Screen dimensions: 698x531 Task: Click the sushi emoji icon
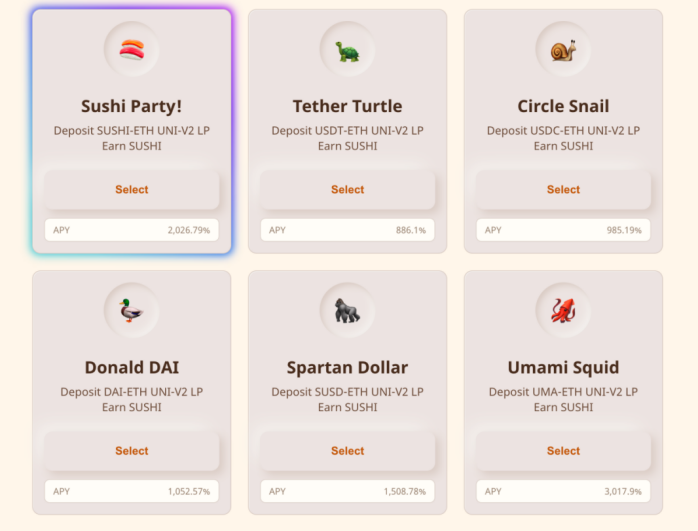(x=132, y=49)
